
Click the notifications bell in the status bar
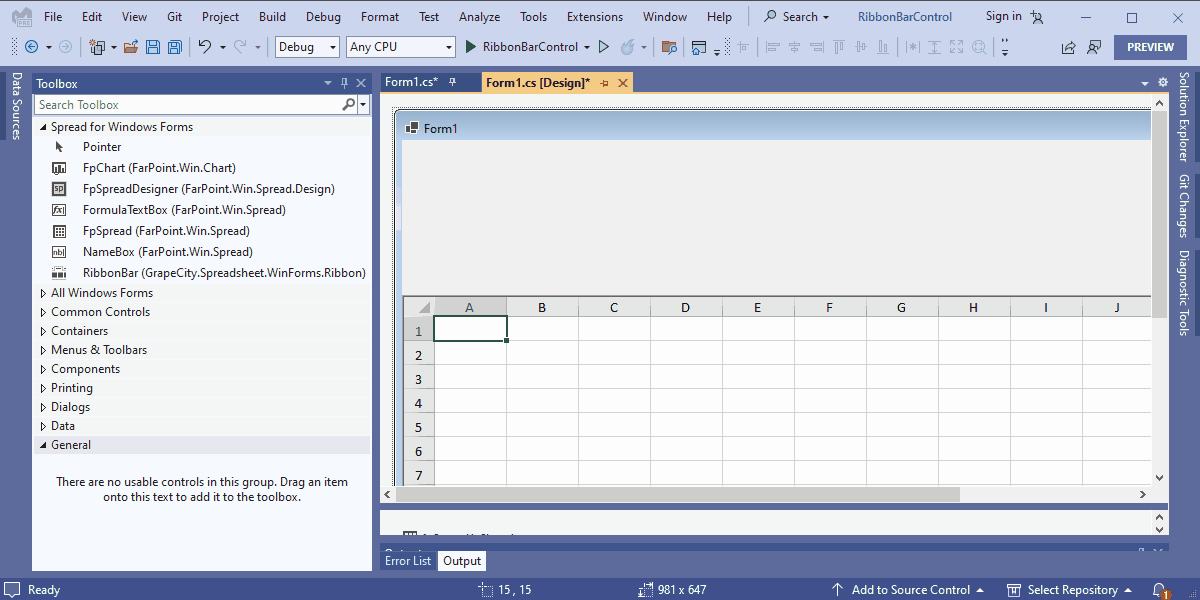tap(1160, 589)
